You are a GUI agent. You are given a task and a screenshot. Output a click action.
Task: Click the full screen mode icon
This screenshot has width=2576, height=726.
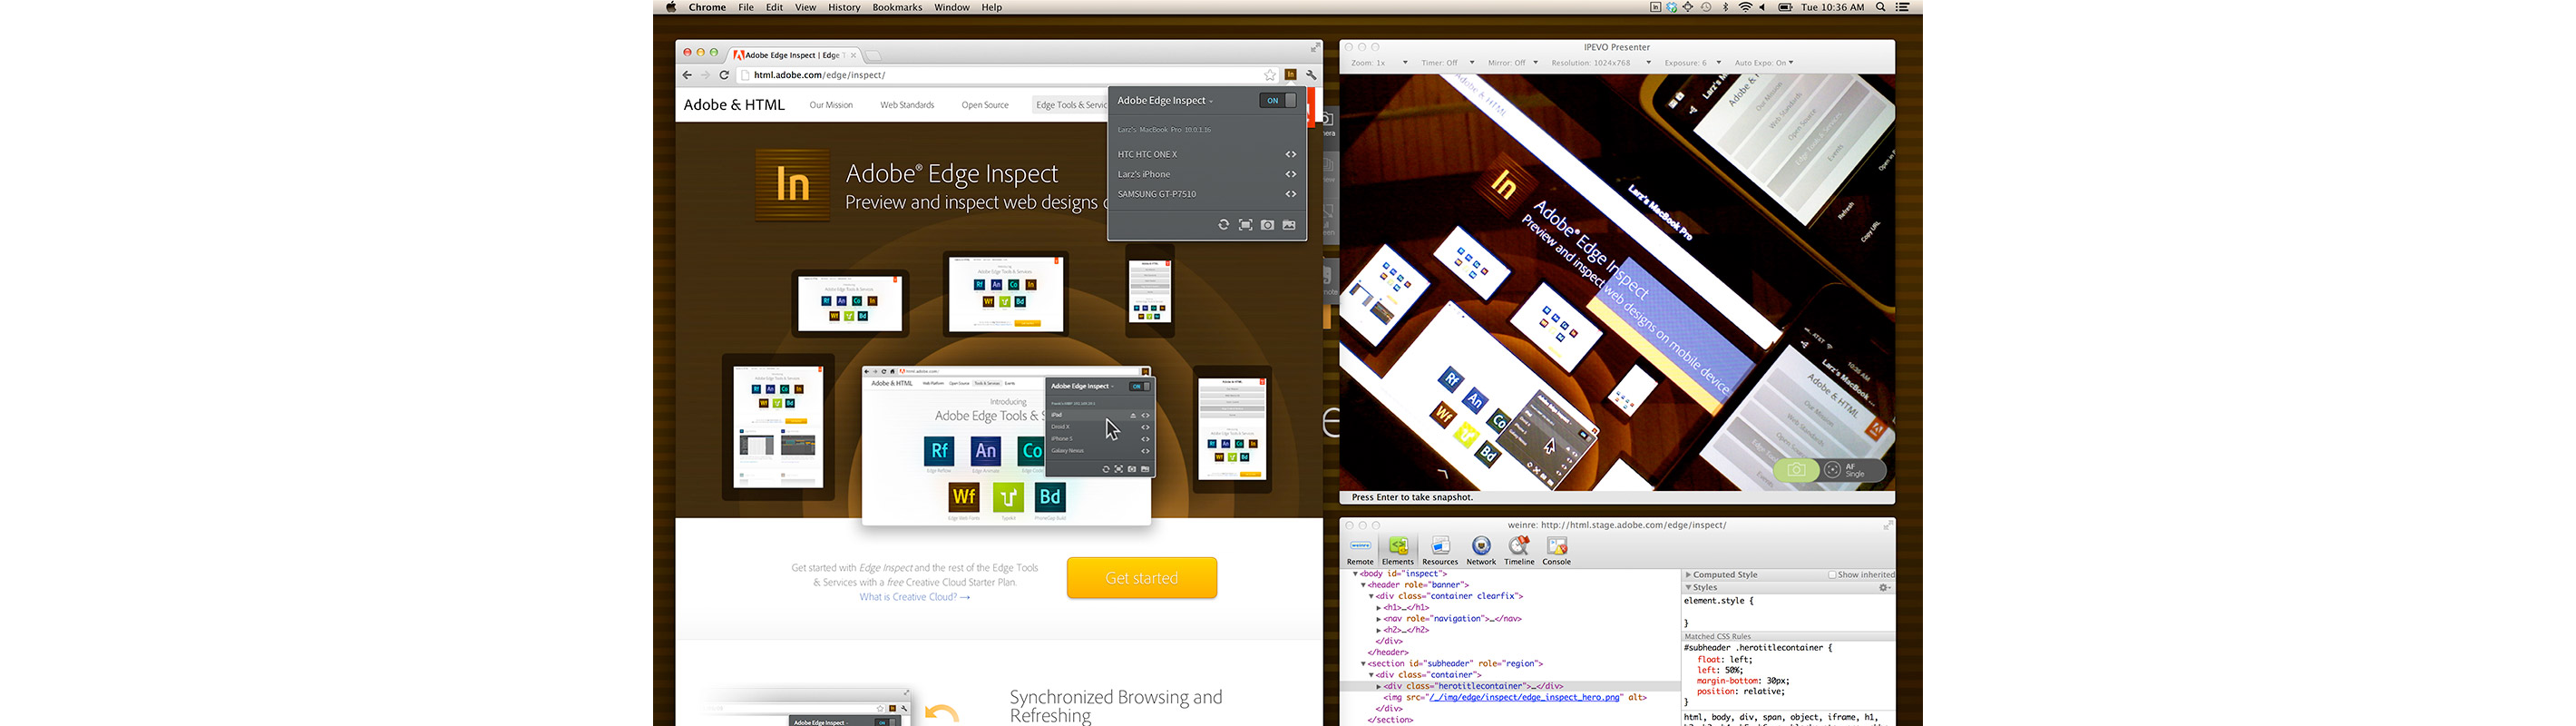click(x=1245, y=225)
